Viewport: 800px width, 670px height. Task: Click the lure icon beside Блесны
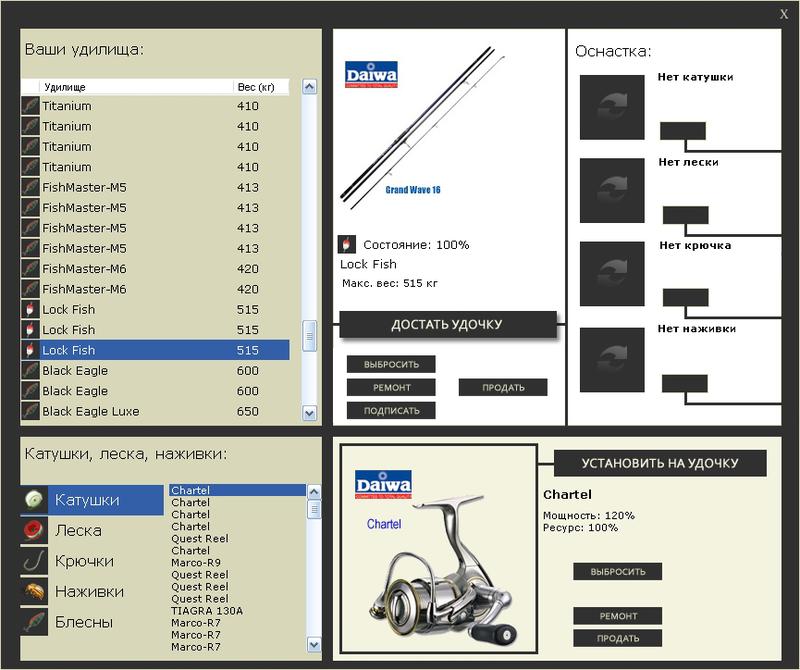[34, 622]
